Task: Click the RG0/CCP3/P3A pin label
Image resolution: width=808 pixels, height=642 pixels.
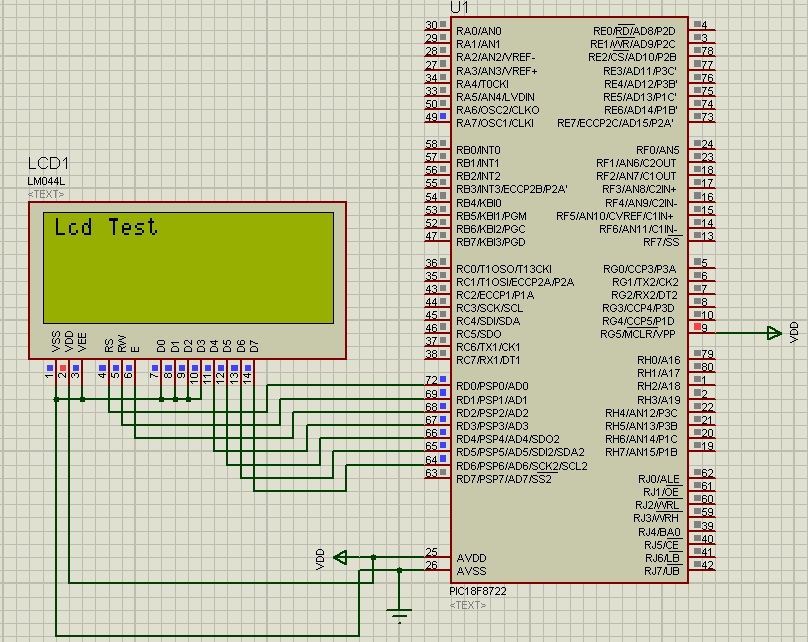Action: [x=639, y=269]
